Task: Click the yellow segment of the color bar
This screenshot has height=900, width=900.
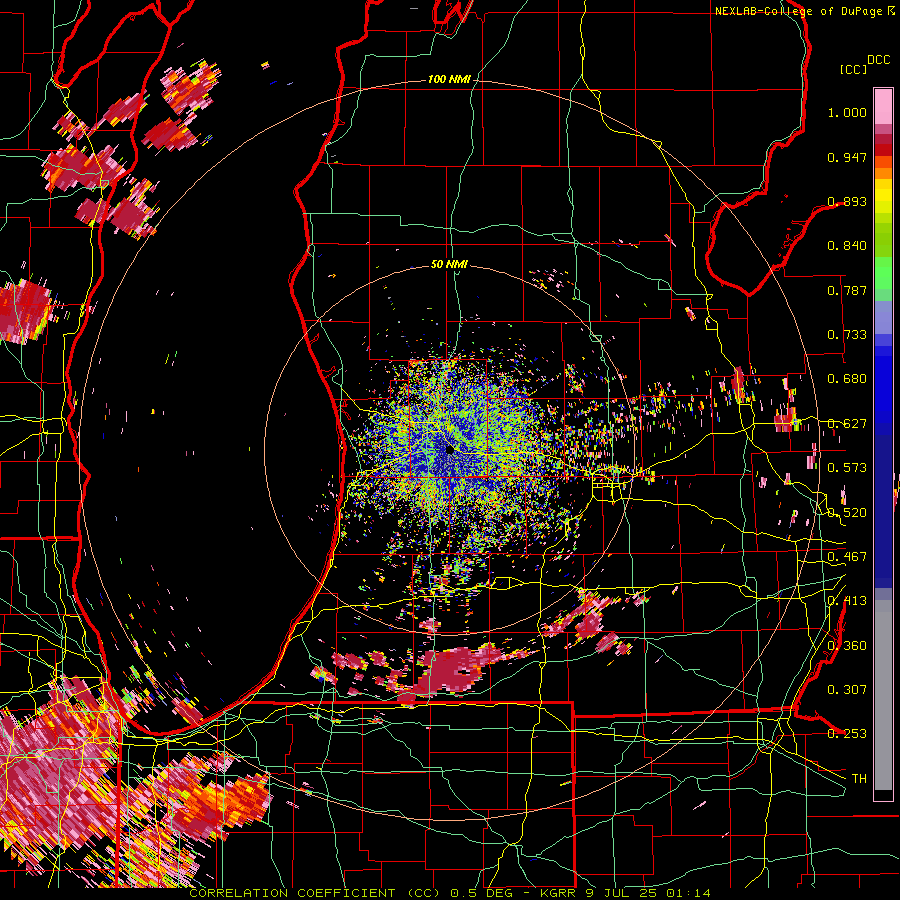Action: (883, 196)
